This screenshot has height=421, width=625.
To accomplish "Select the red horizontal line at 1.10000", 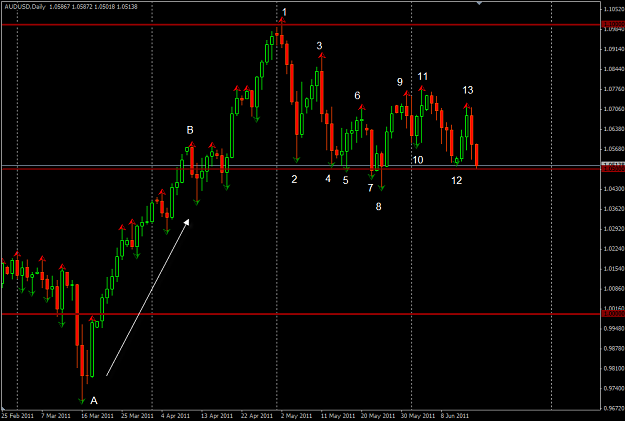I will tap(301, 25).
